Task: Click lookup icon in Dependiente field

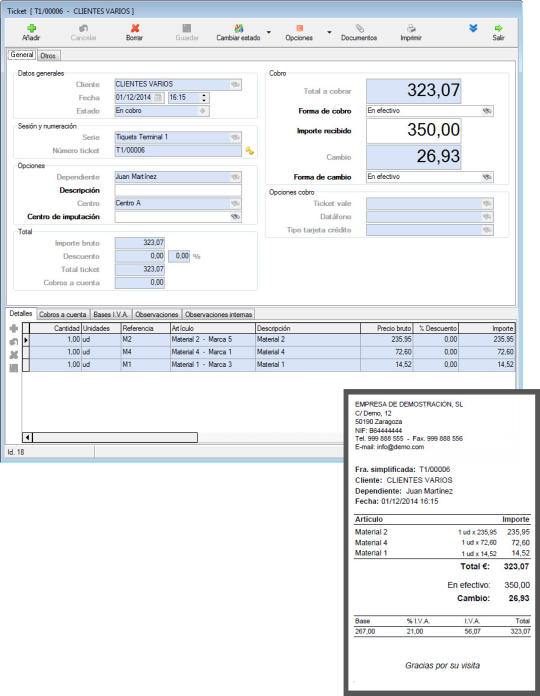Action: pyautogui.click(x=235, y=177)
